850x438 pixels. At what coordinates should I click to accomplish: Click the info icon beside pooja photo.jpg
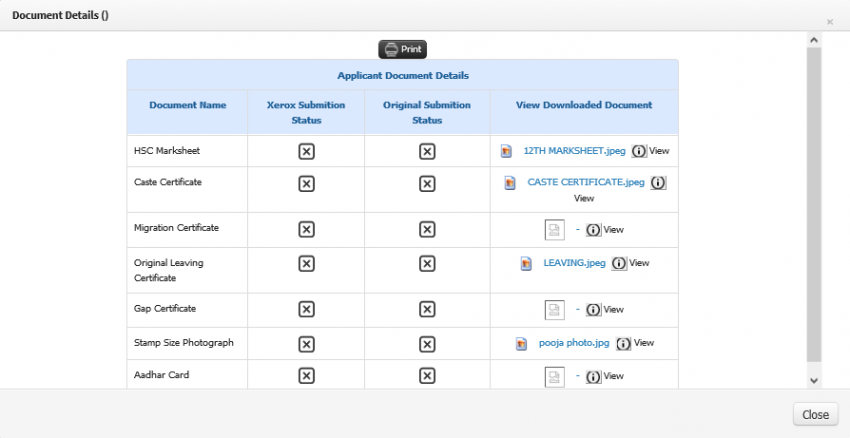(x=623, y=344)
